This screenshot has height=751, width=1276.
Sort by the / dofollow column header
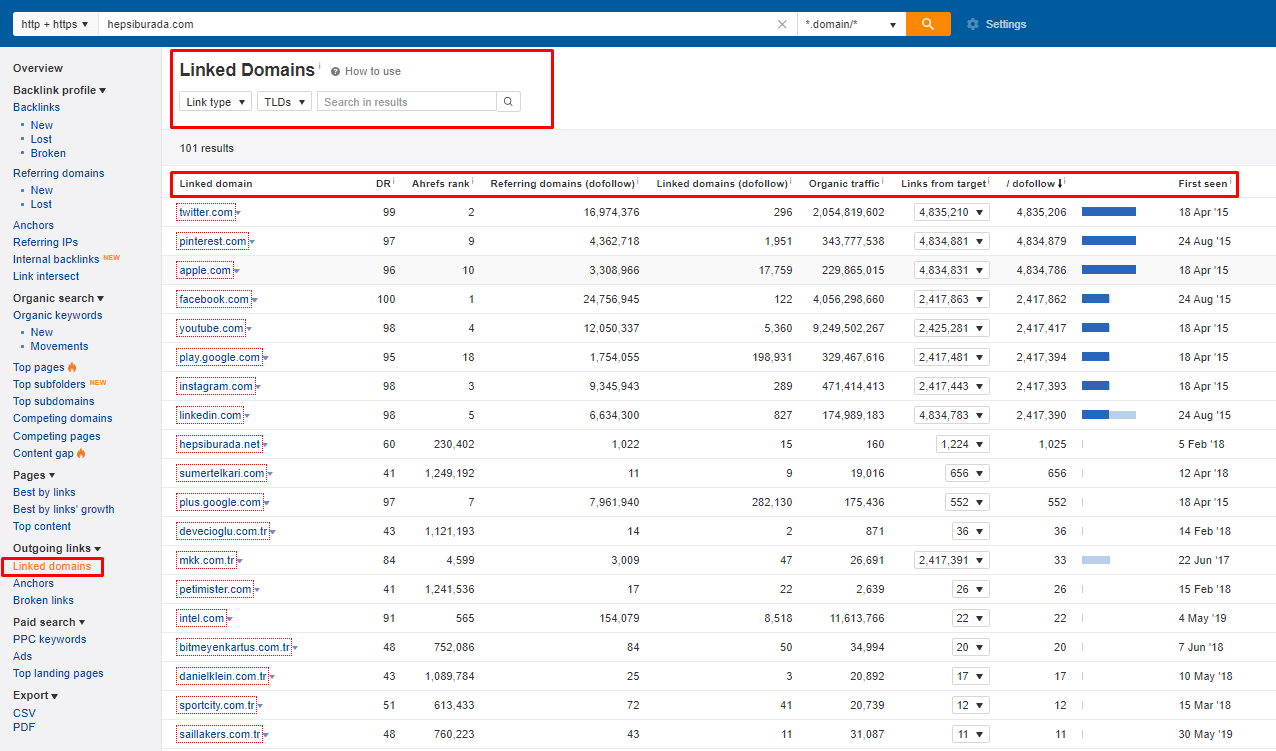1034,183
